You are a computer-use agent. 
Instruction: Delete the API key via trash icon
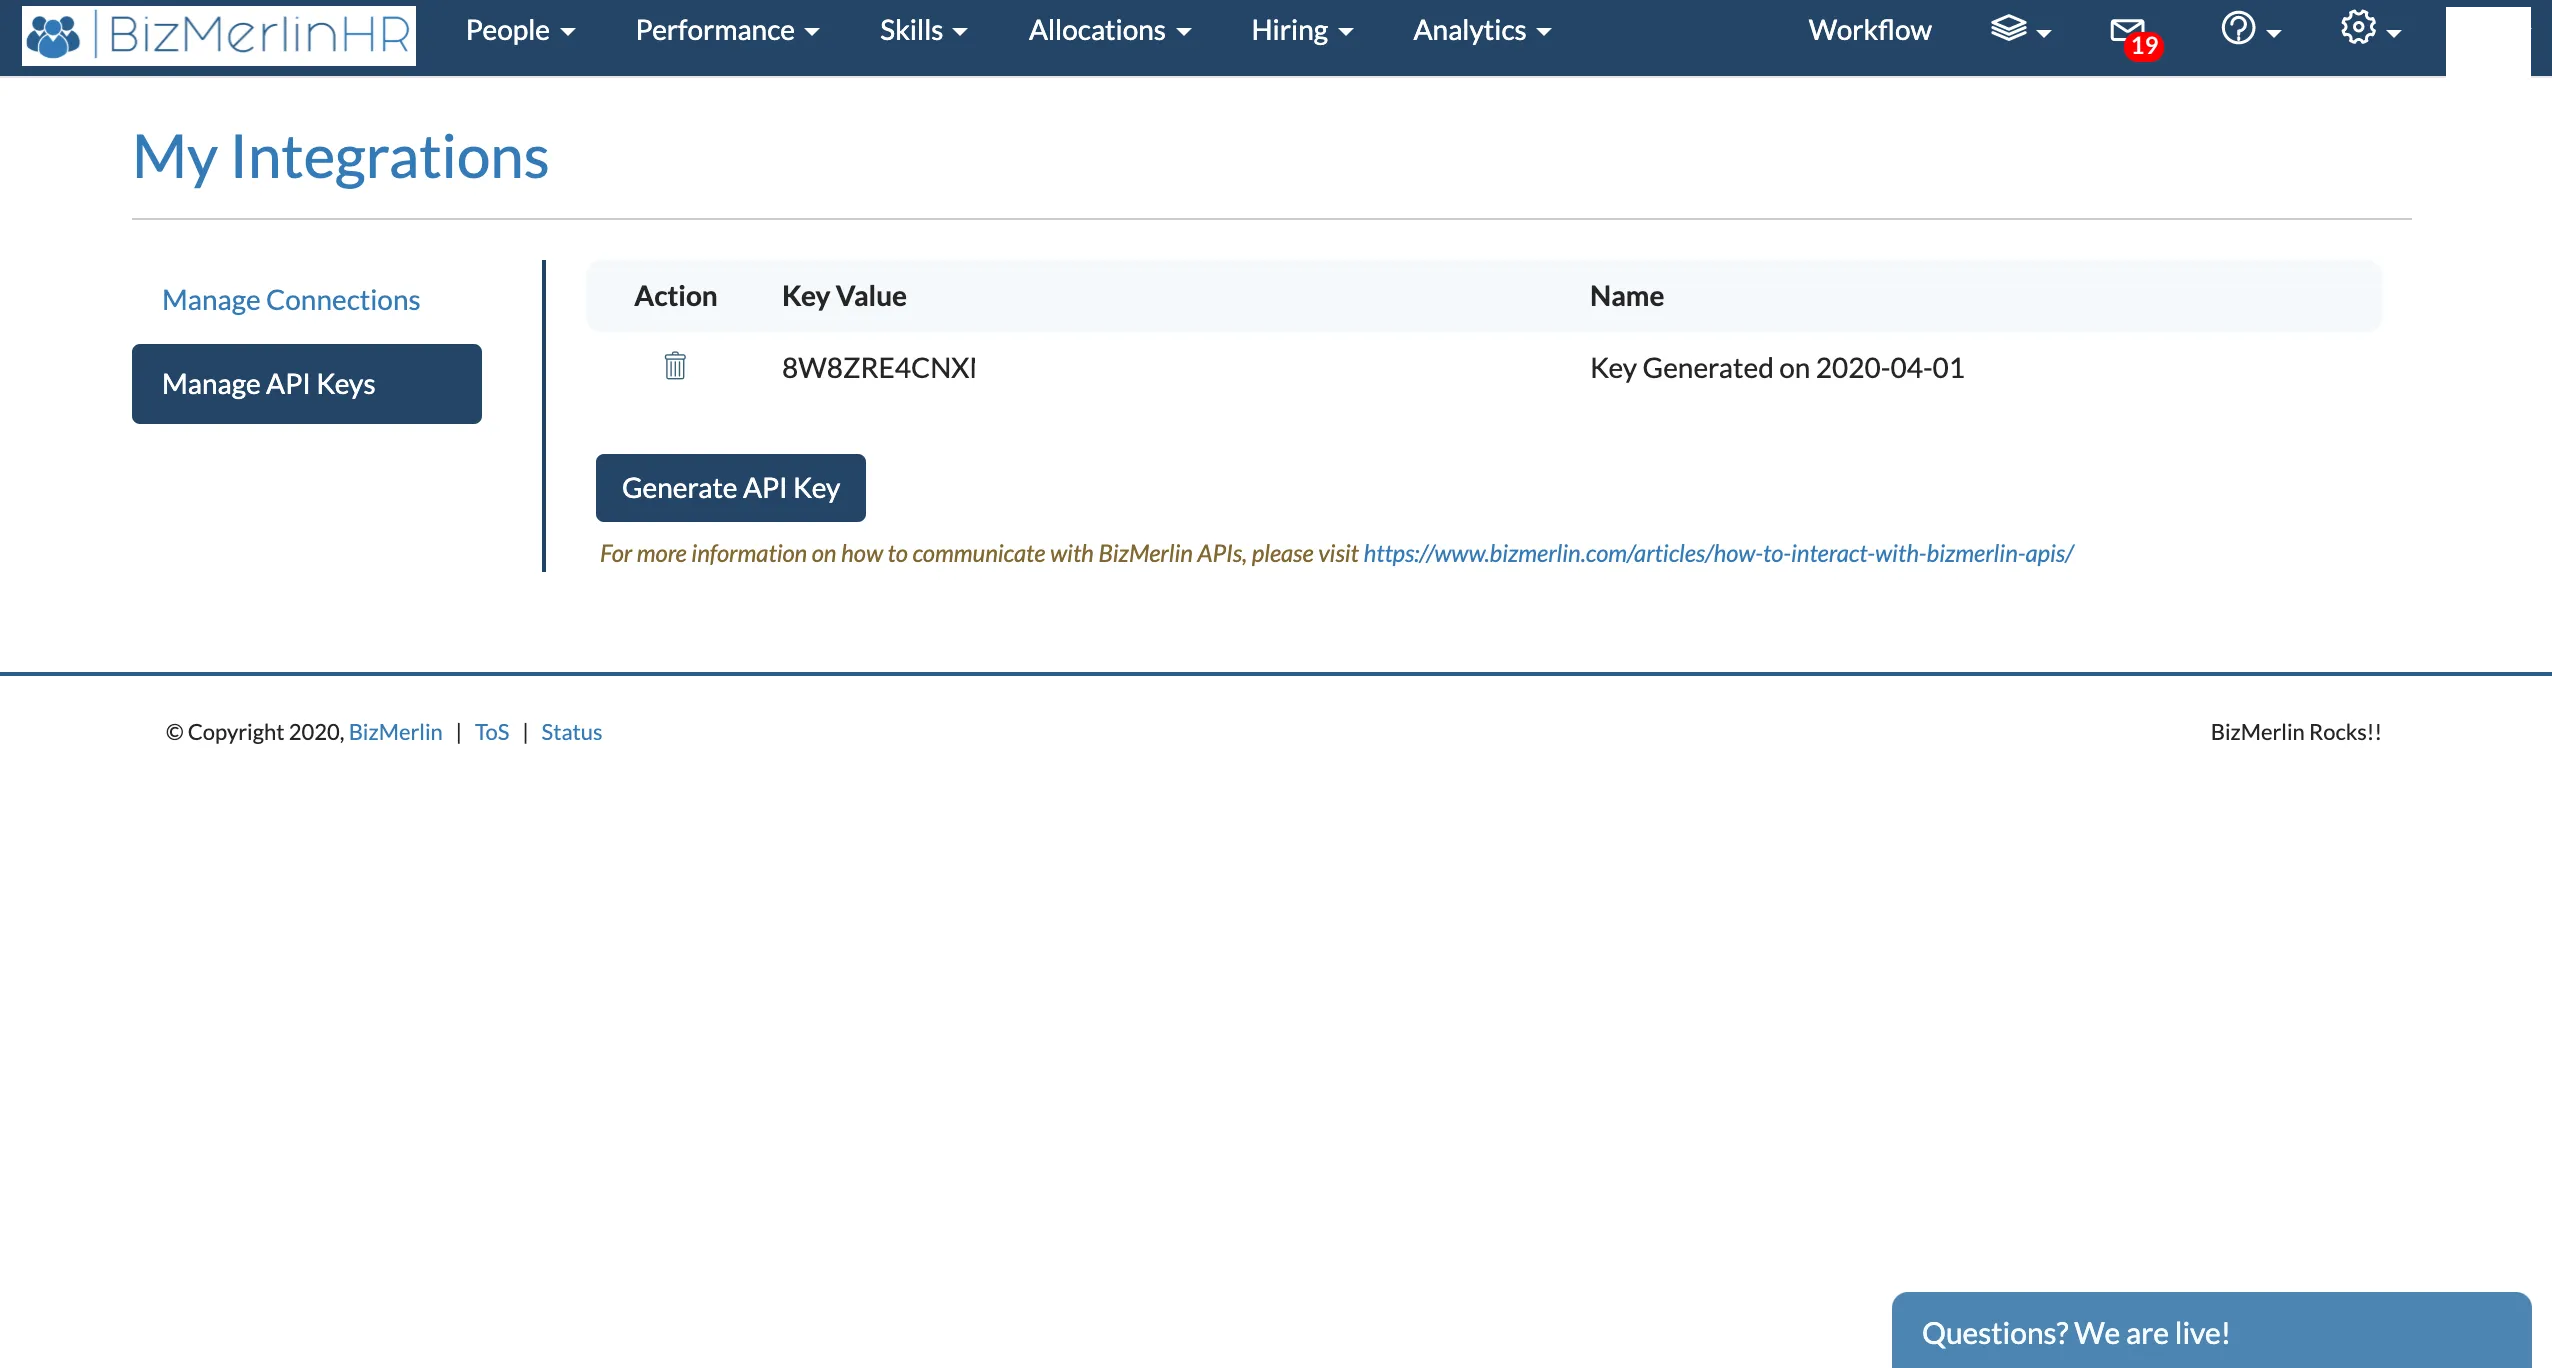coord(675,366)
